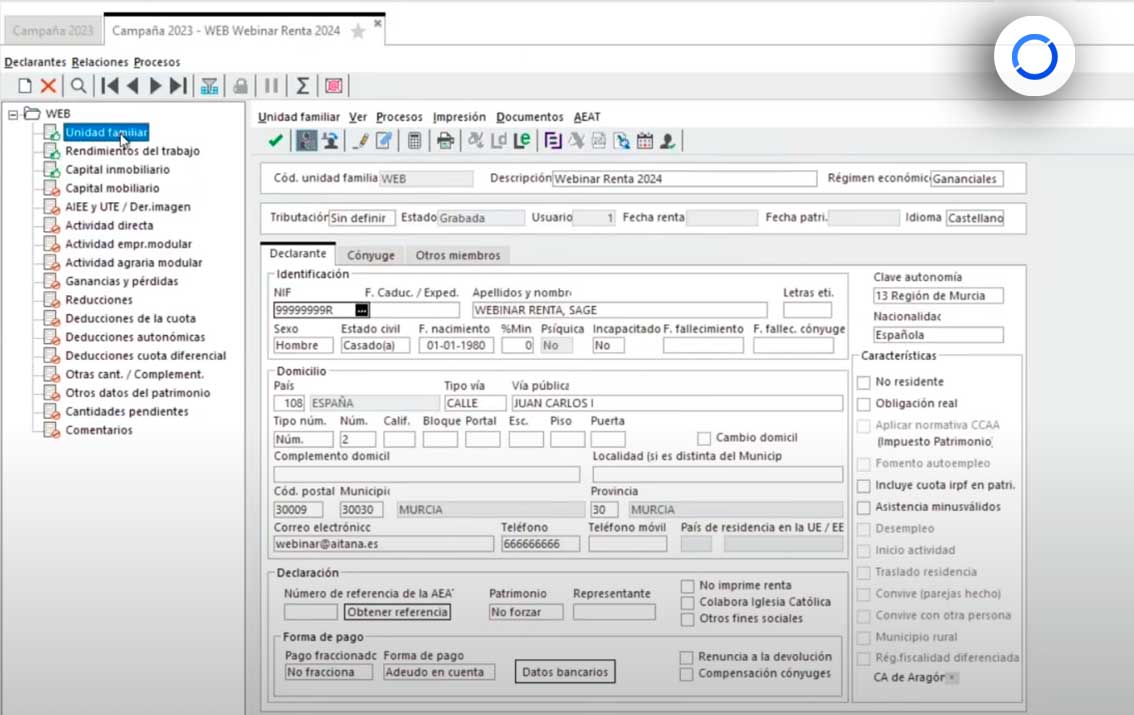Toggle the Cambio domicil checkbox

(x=704, y=438)
